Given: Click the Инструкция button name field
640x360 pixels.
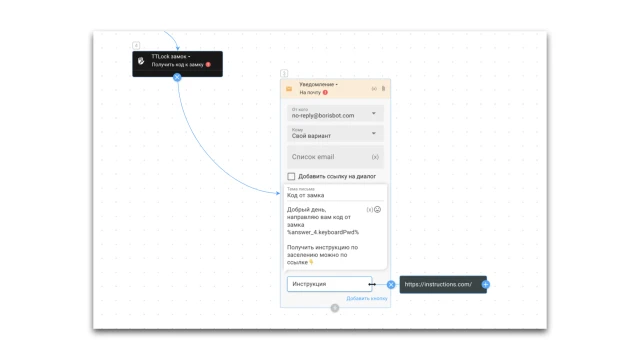Looking at the screenshot, I should [x=329, y=284].
